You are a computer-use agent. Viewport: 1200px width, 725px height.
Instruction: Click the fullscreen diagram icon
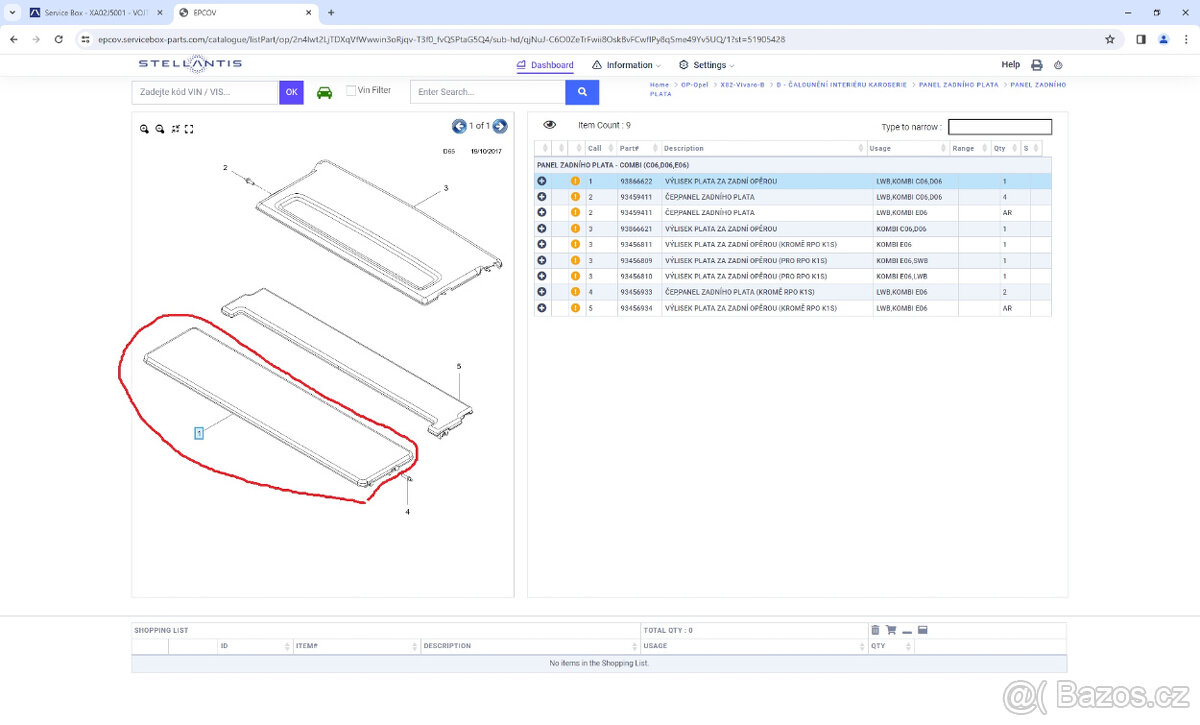tap(189, 129)
